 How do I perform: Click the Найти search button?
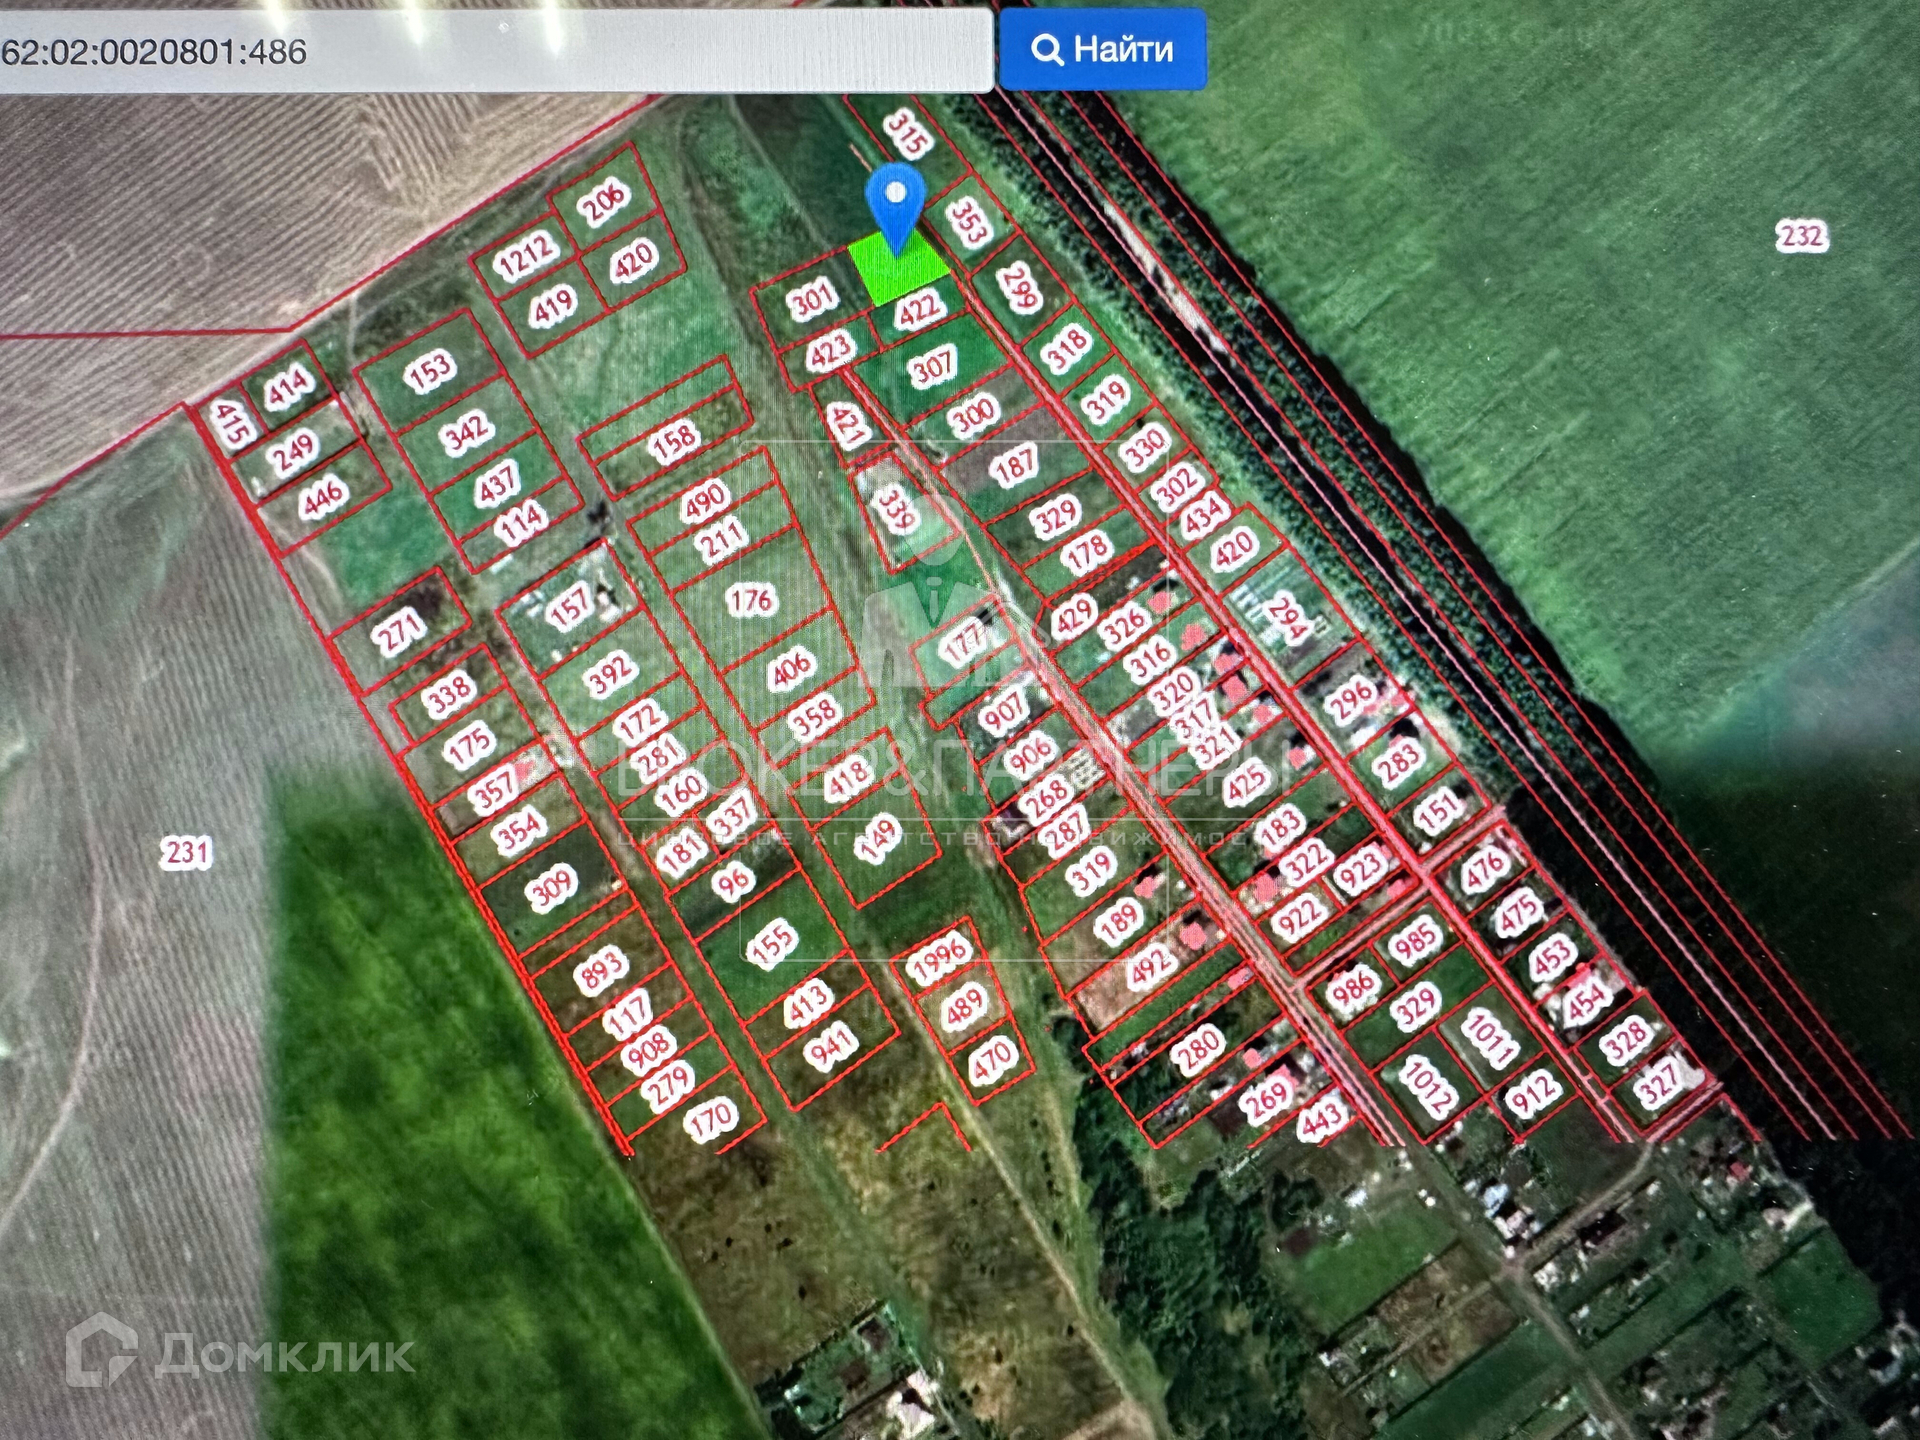coord(1103,49)
